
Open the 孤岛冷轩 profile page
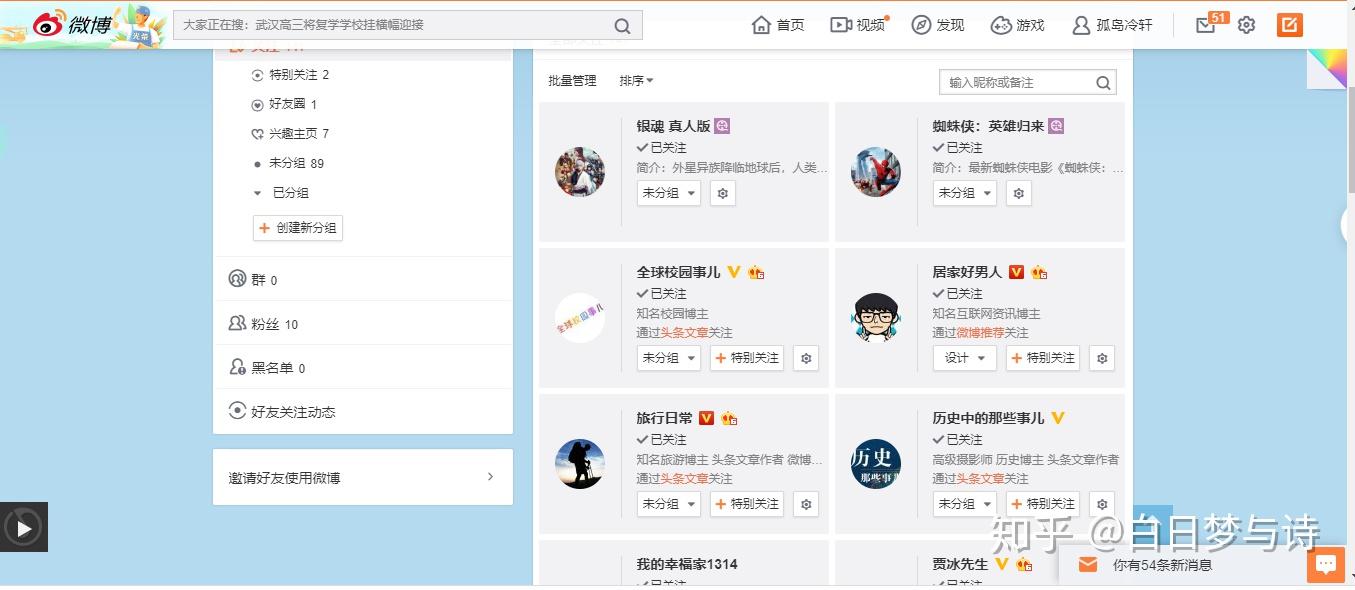1112,25
